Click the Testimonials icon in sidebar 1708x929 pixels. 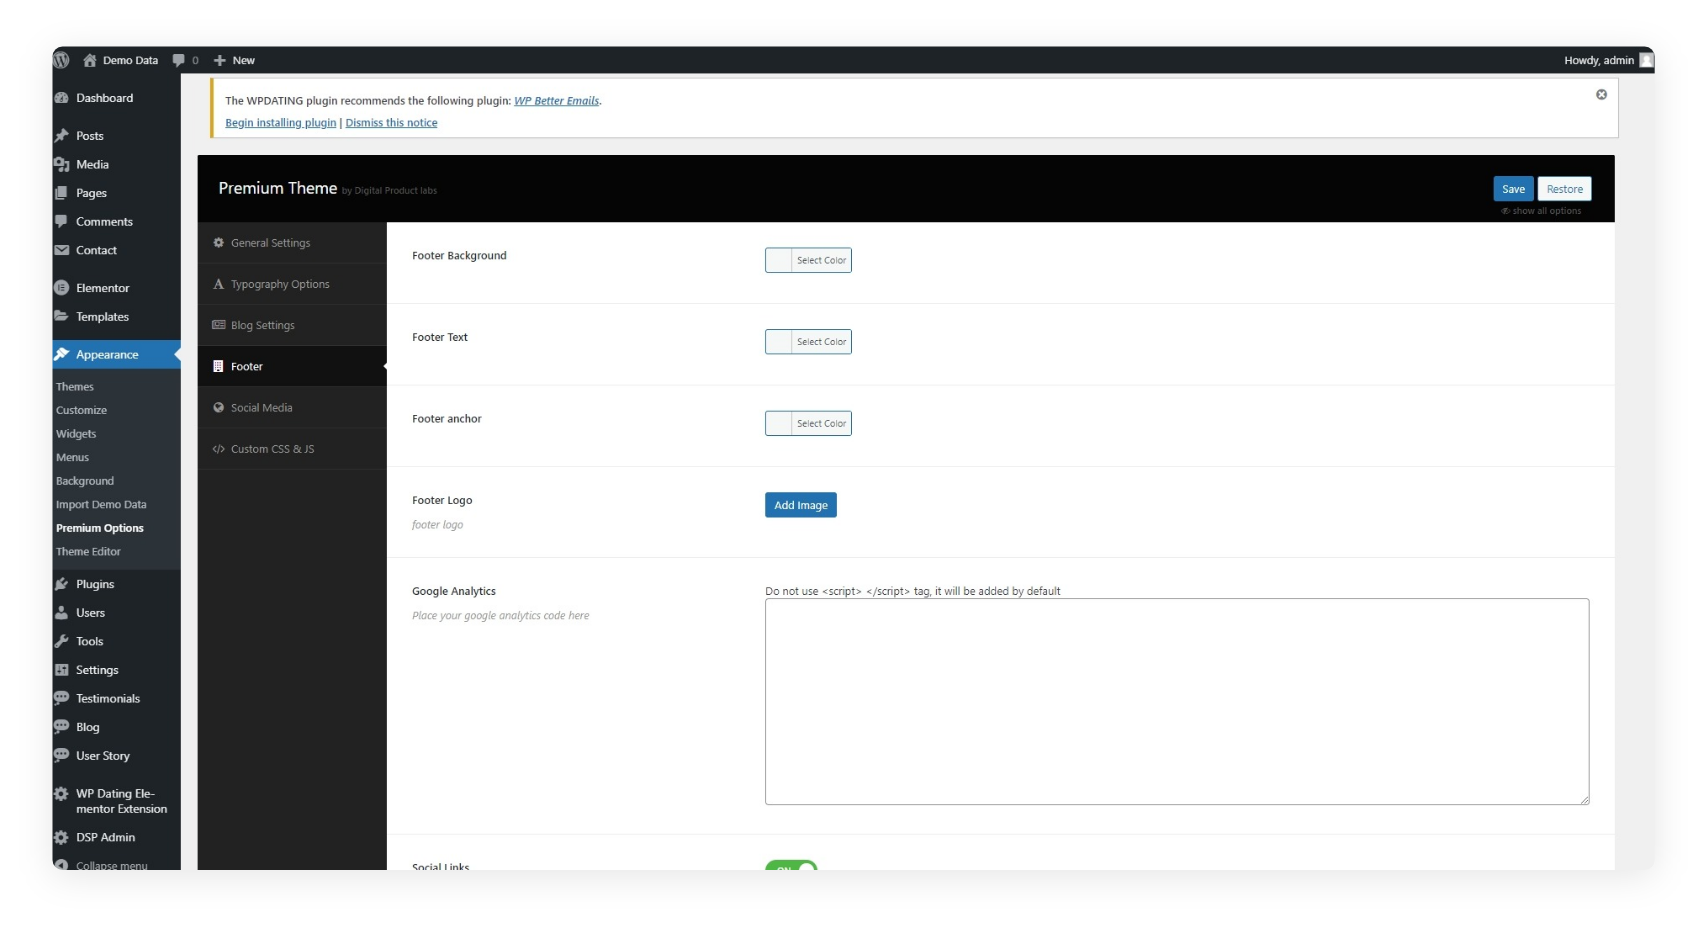(62, 698)
